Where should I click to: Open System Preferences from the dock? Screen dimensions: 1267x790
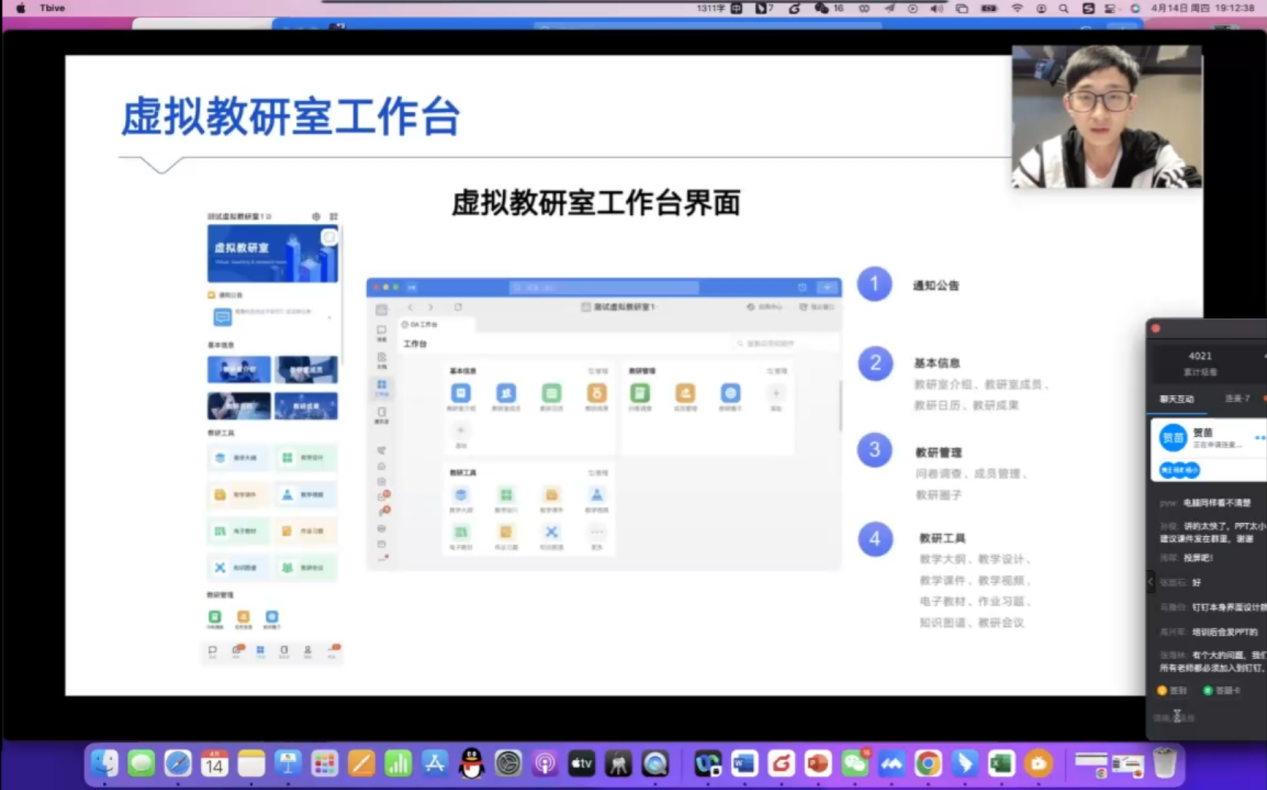pyautogui.click(x=508, y=764)
